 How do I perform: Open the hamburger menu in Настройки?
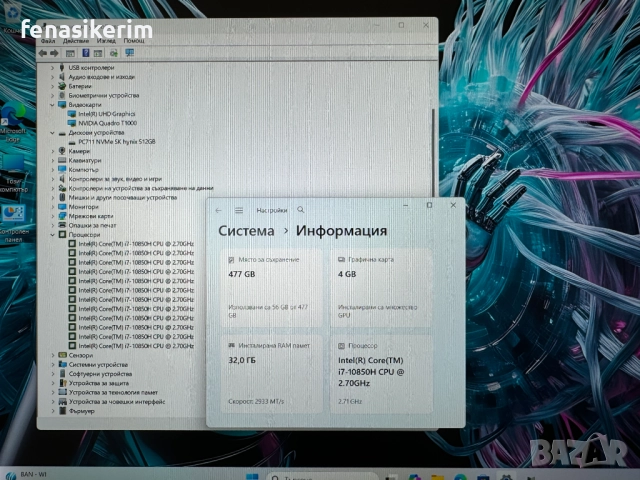pos(238,210)
